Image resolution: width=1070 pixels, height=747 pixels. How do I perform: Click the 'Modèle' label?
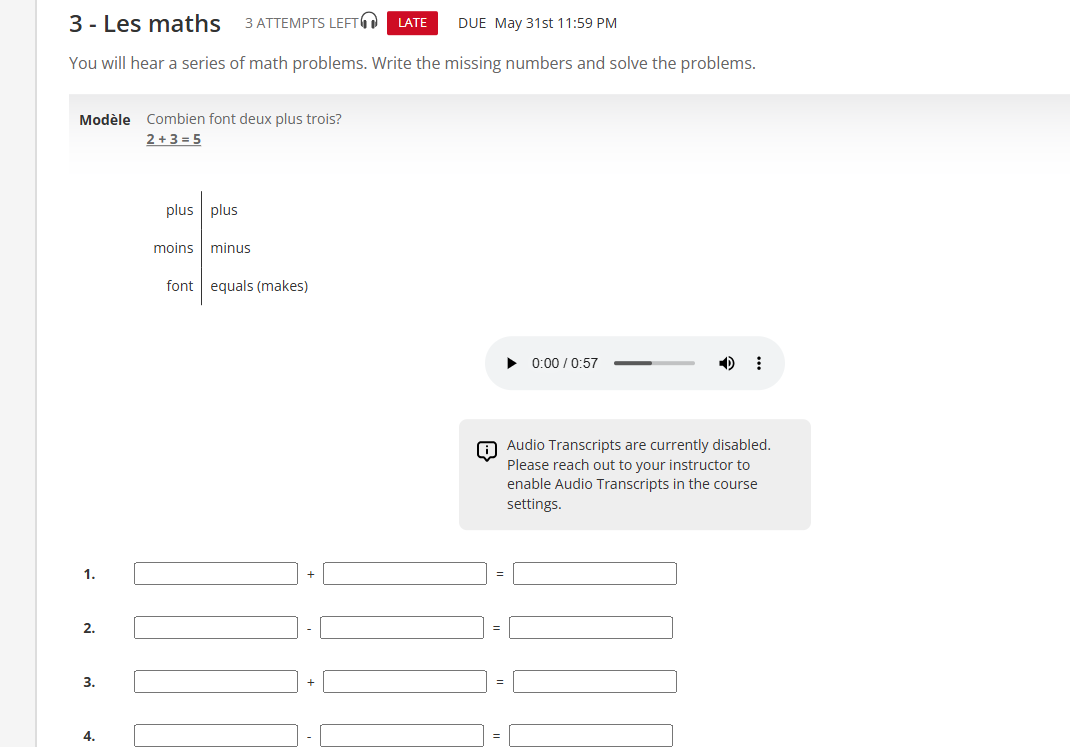[x=104, y=120]
